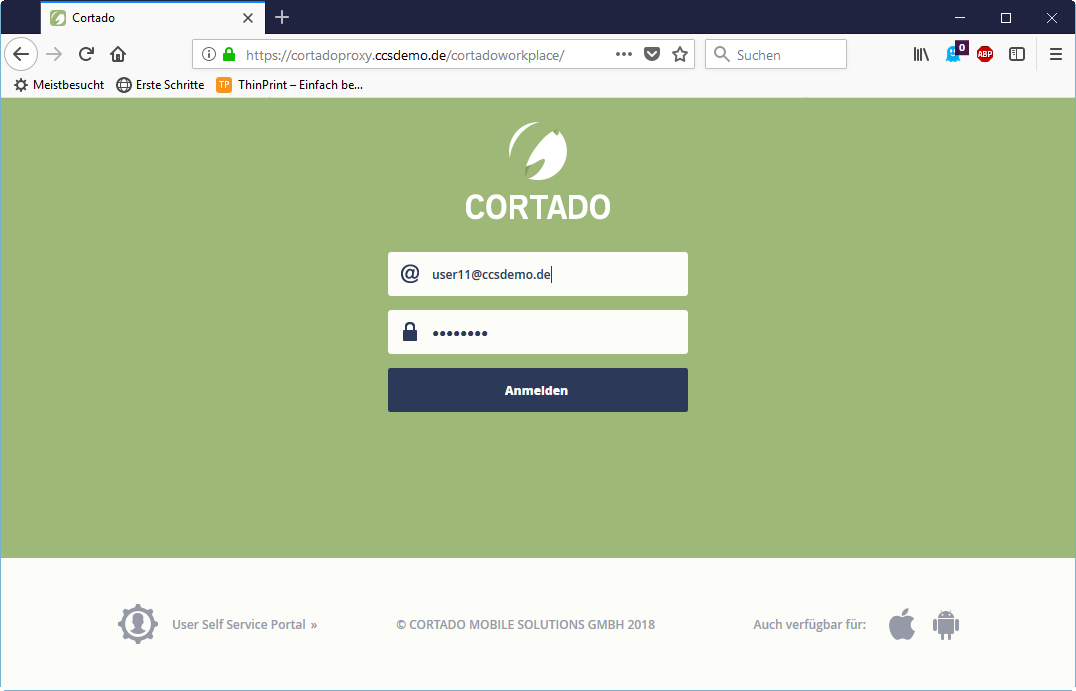Click the forward navigation arrow
Viewport: 1076px width, 691px height.
pyautogui.click(x=54, y=54)
